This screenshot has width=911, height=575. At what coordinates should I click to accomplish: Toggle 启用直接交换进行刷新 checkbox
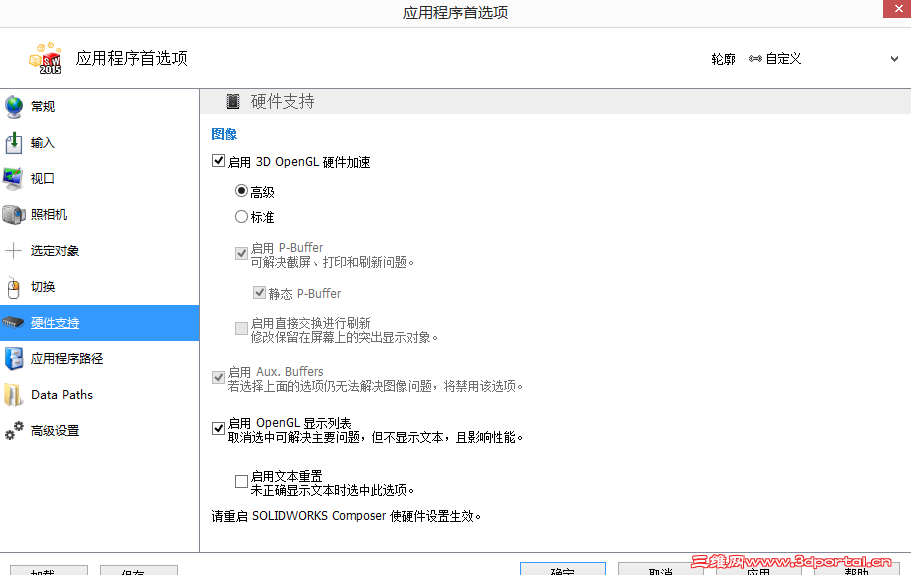241,329
